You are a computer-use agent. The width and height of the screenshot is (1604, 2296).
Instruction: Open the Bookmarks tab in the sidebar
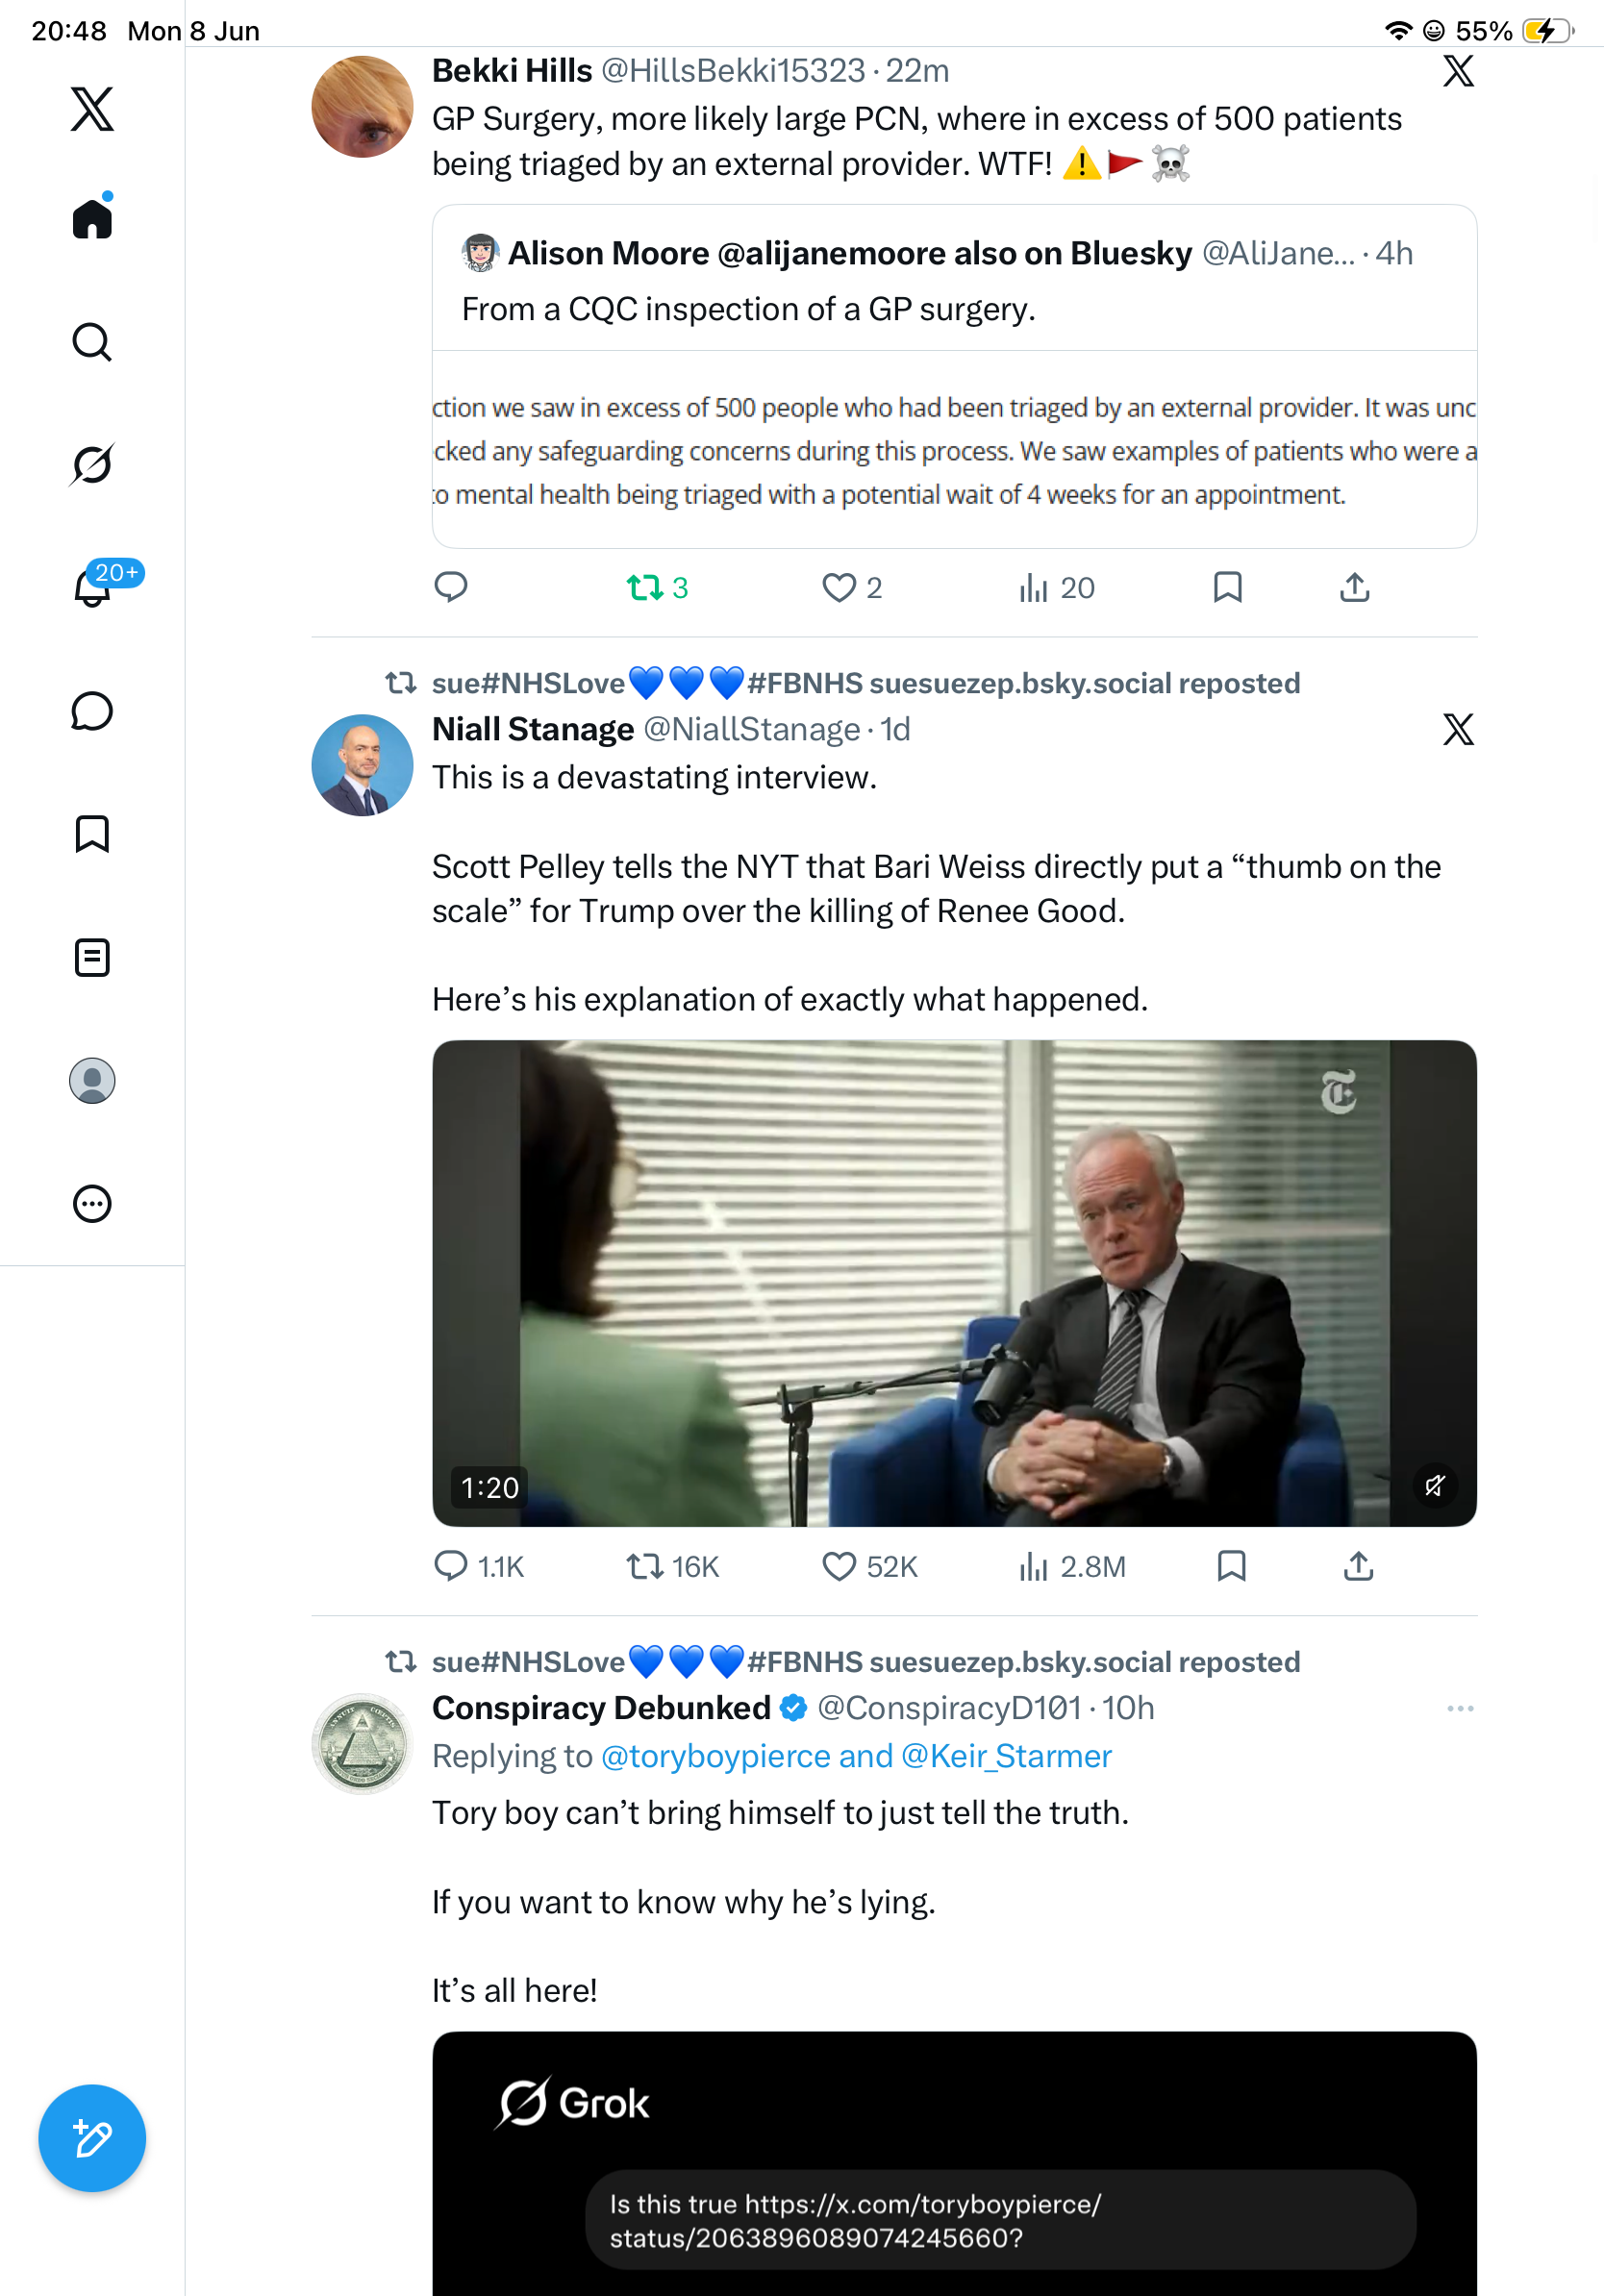point(92,834)
